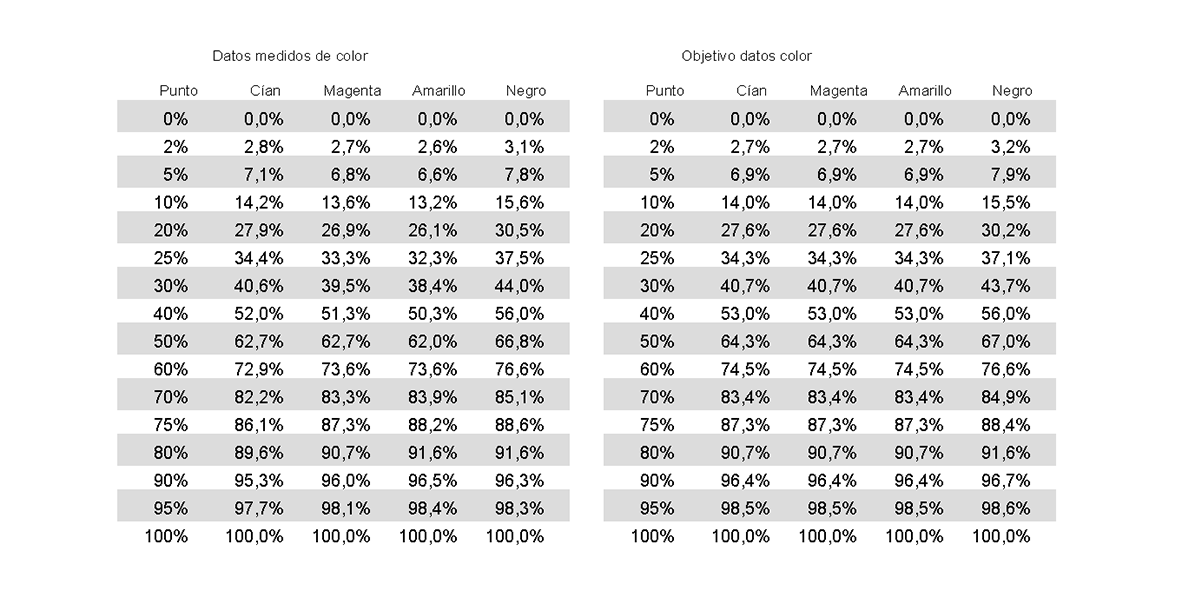Select the Magenta header in measured data table
Screen dimensions: 1182x591
[x=352, y=90]
